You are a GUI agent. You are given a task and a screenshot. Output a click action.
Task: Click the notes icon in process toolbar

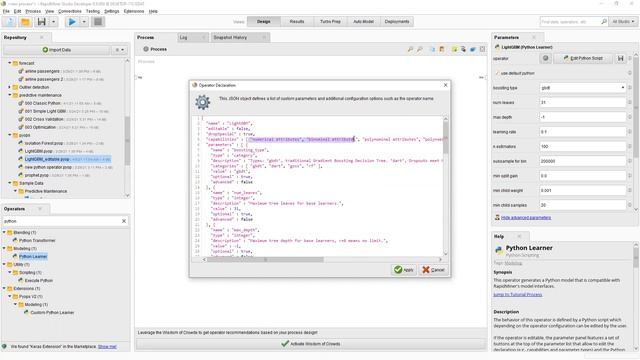click(x=442, y=49)
